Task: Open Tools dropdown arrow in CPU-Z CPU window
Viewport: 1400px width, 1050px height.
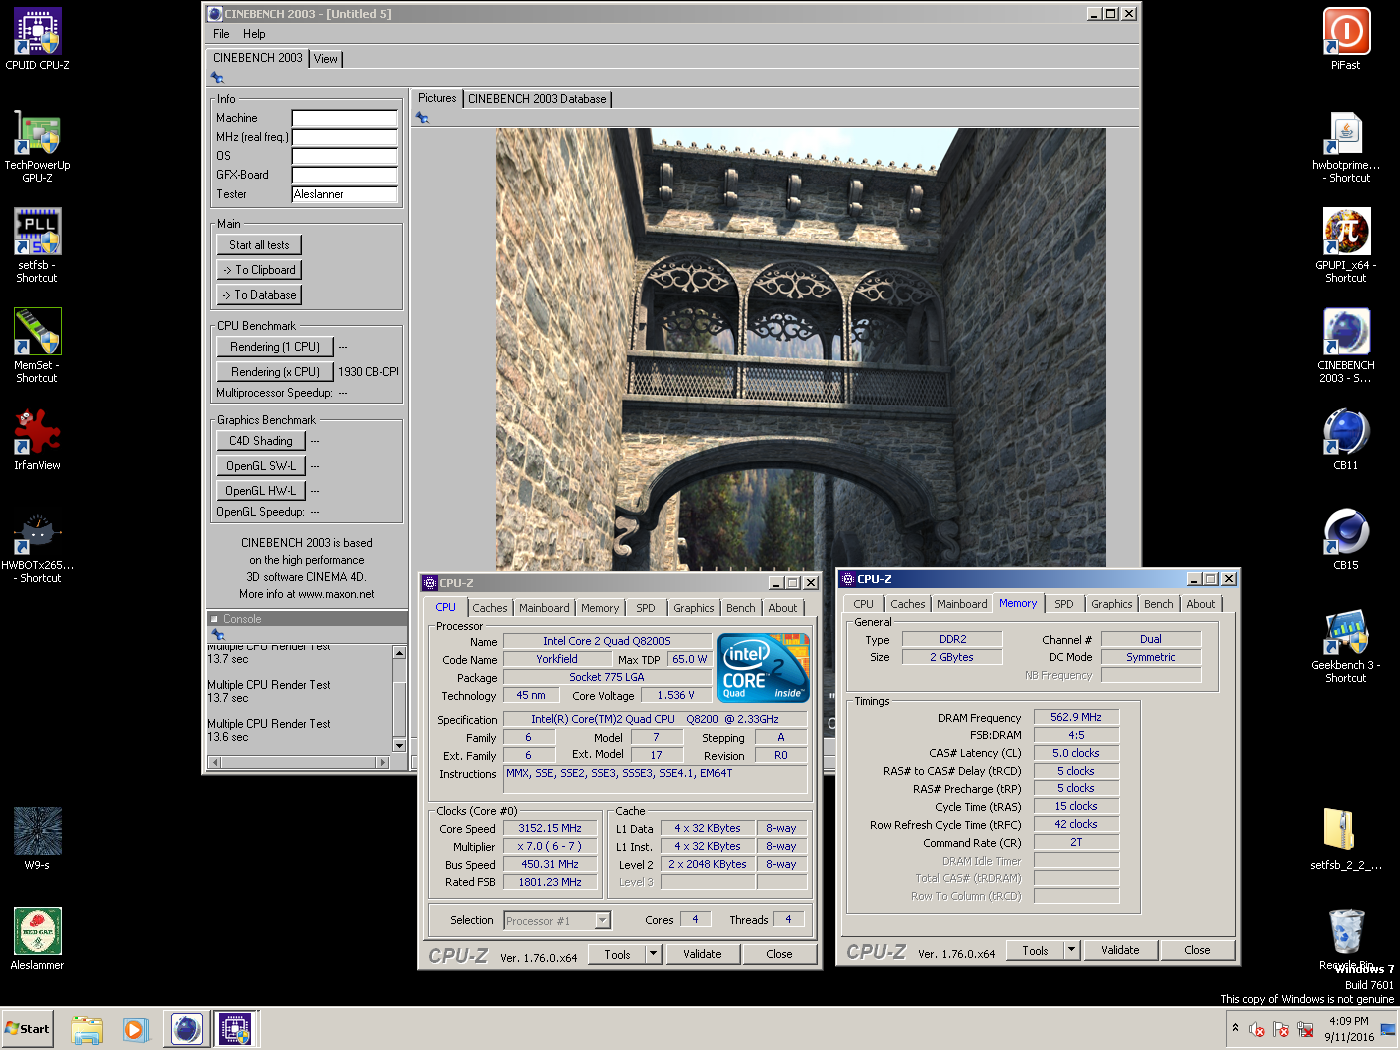Action: click(654, 954)
